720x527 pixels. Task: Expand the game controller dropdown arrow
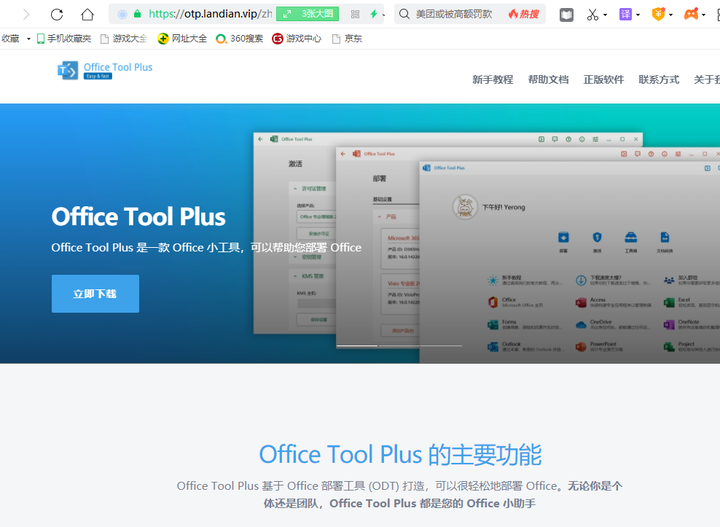703,15
